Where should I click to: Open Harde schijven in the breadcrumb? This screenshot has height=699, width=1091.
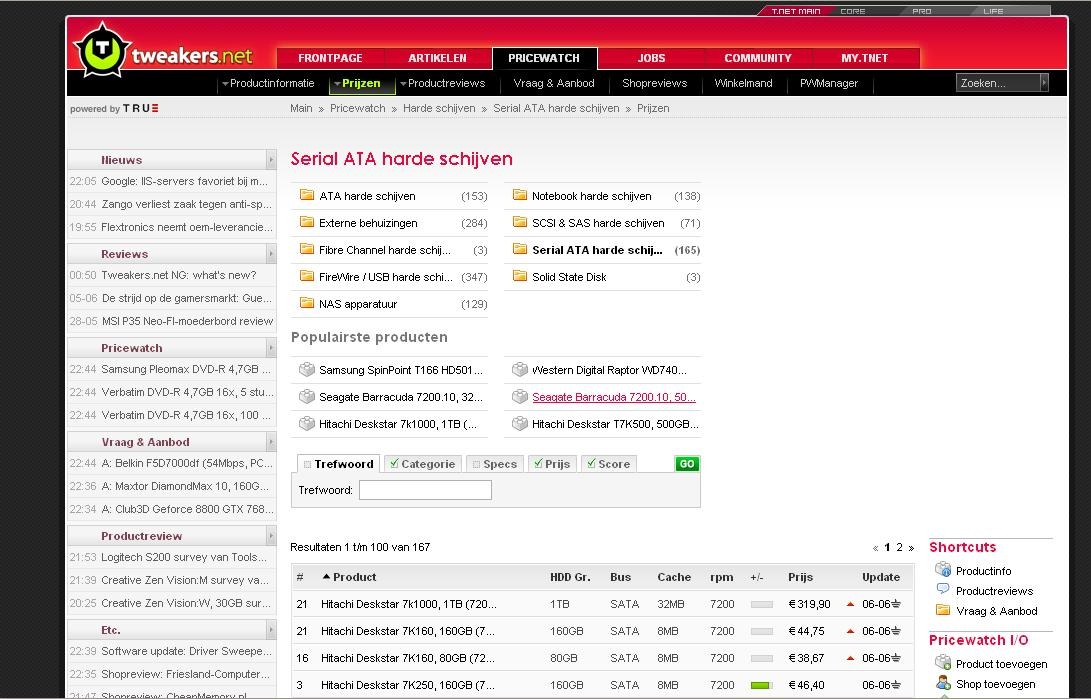point(439,108)
